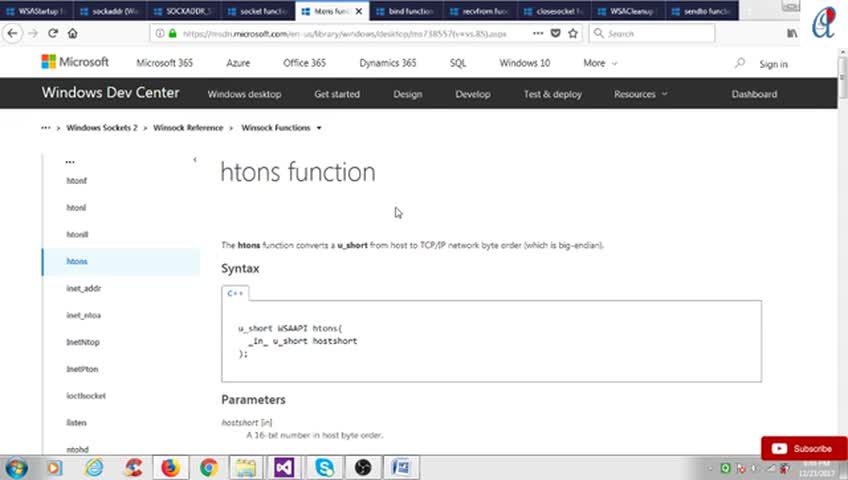This screenshot has height=480, width=848.
Task: Open Skype from the taskbar
Action: pyautogui.click(x=324, y=468)
